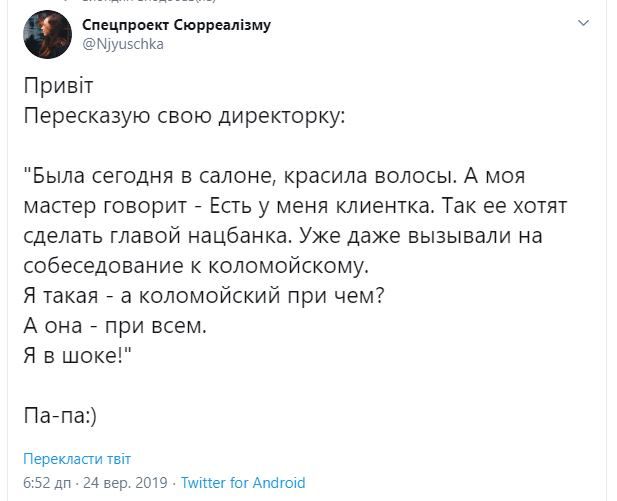Click the word Привіт in the tweet
617x501 pixels.
(58, 86)
